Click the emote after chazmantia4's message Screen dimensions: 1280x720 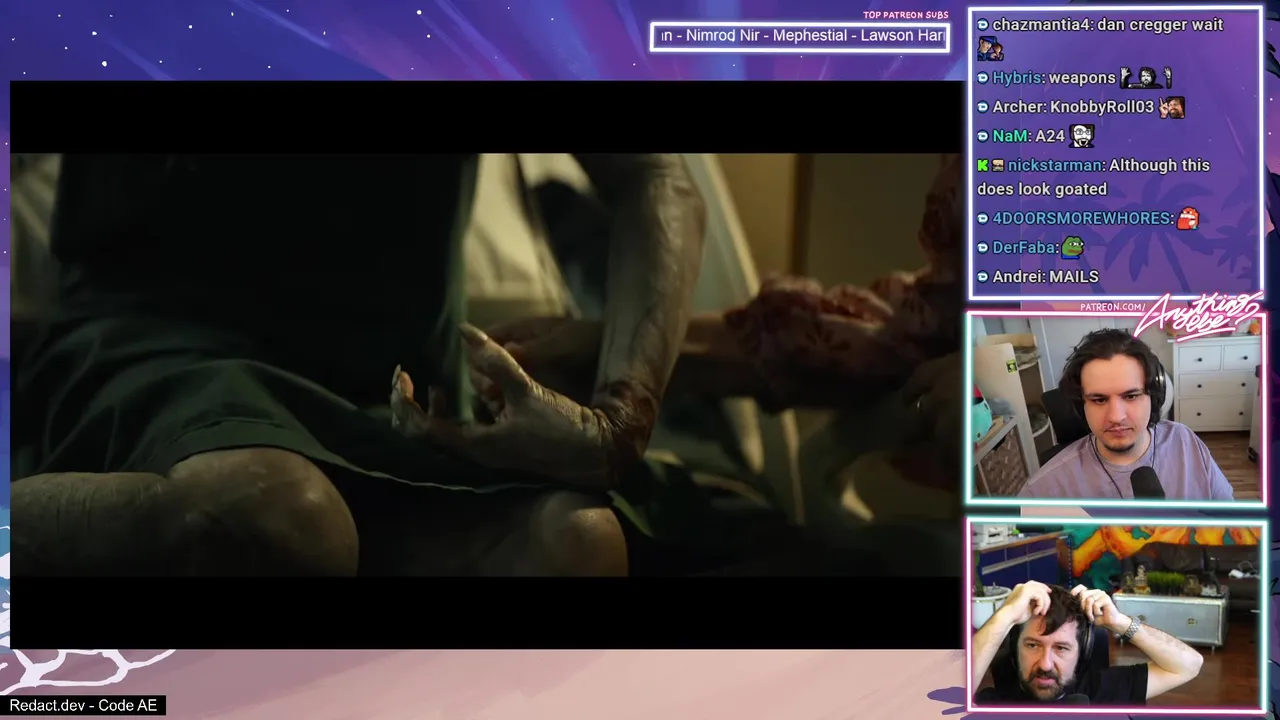point(990,48)
